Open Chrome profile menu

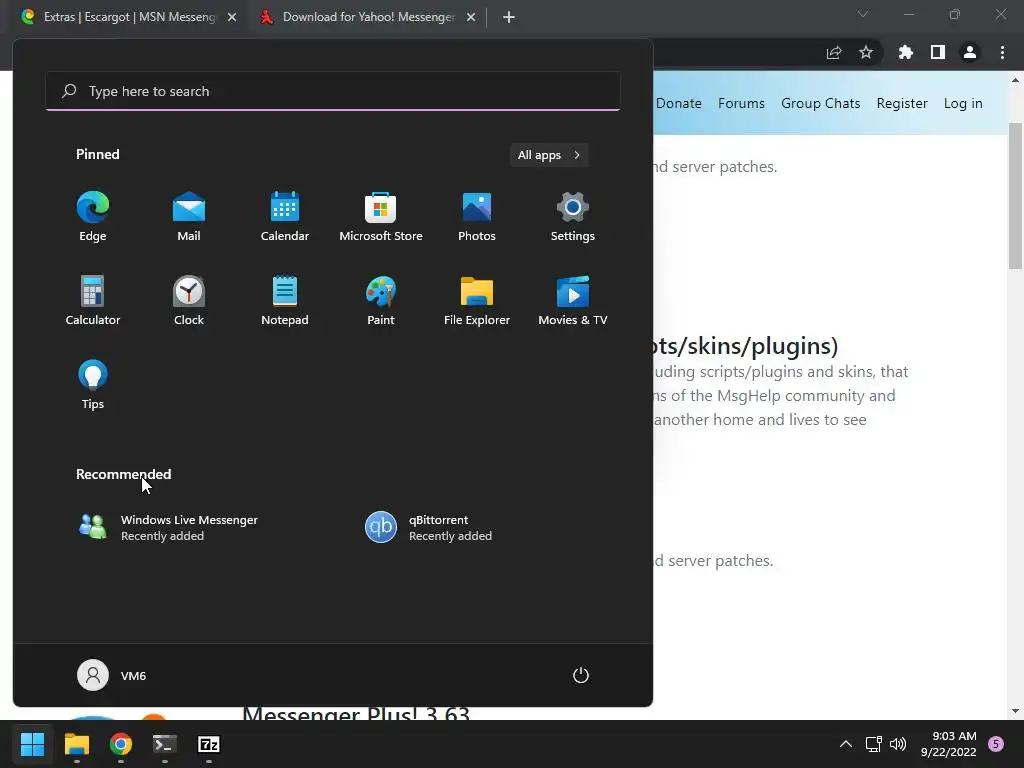click(x=970, y=53)
